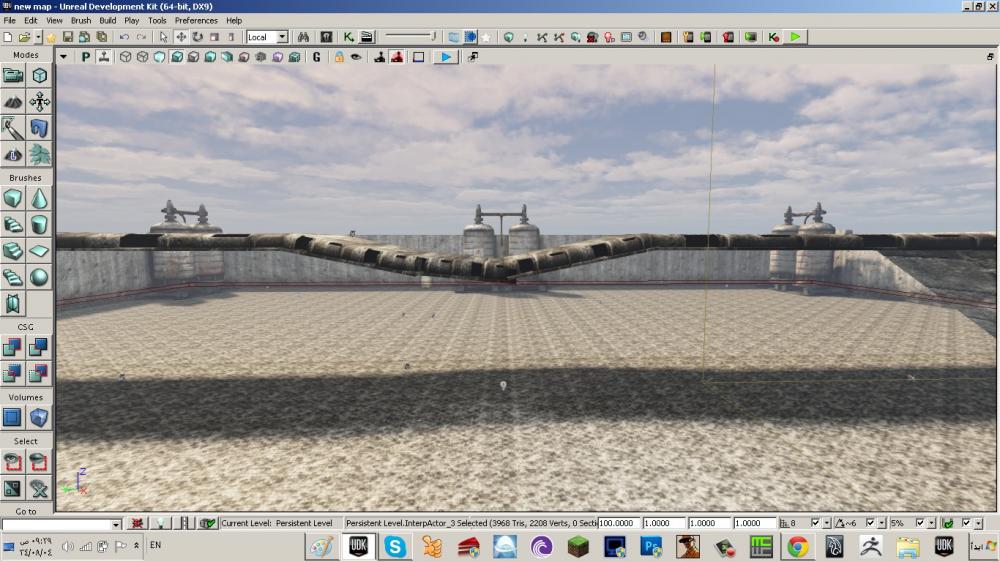
Task: Open the Preferences menu
Action: [x=196, y=20]
